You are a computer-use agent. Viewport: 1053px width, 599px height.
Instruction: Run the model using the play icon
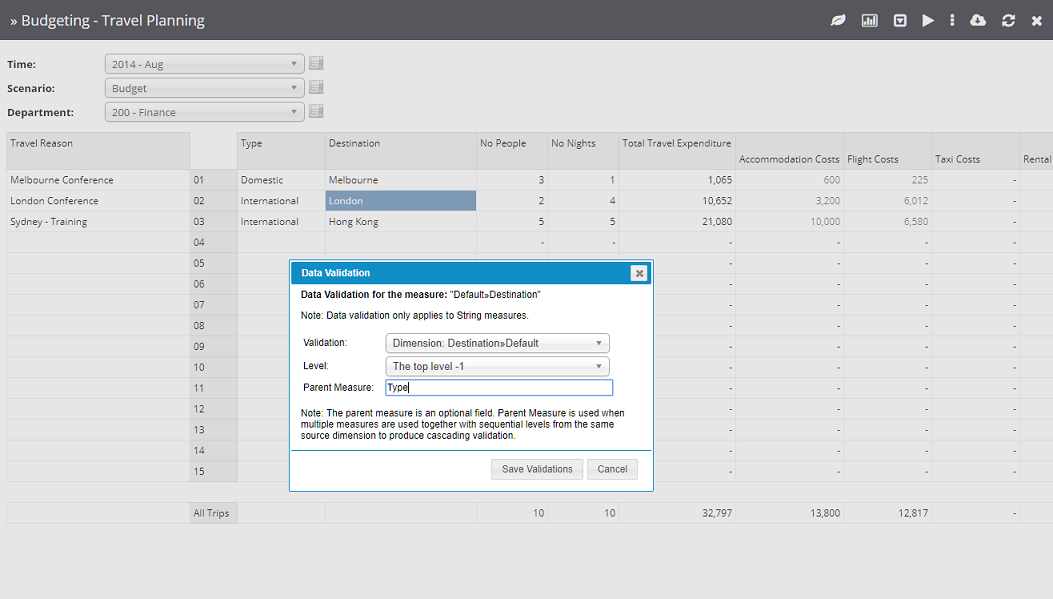pos(926,20)
